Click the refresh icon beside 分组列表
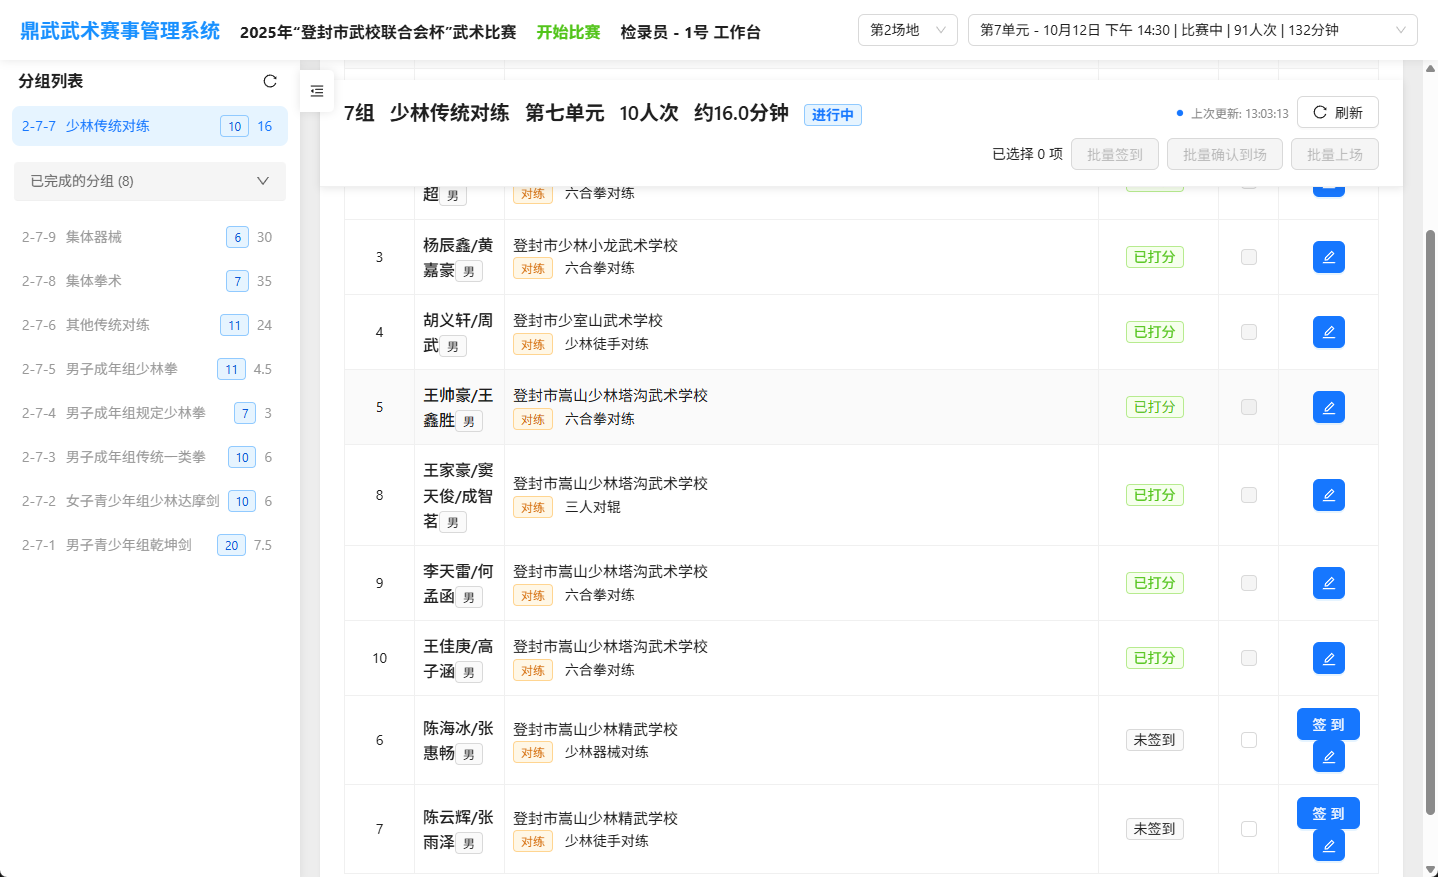Image resolution: width=1438 pixels, height=877 pixels. 270,81
